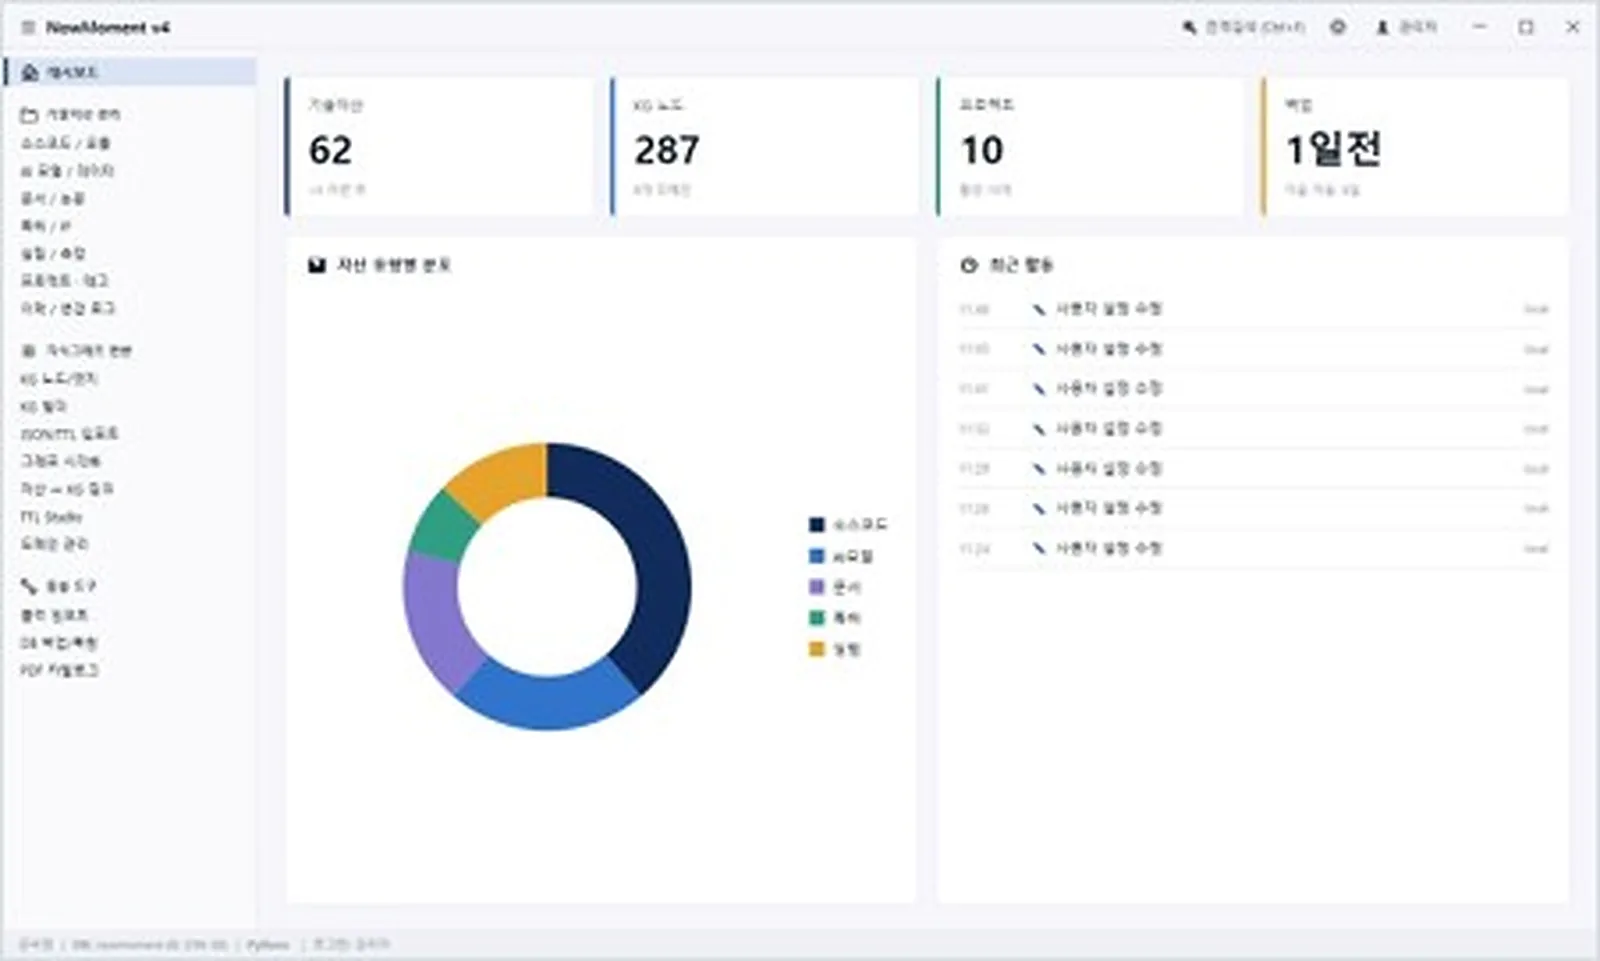The width and height of the screenshot is (1600, 961).
Task: Click the chart icon of the asset distribution panel
Action: 317,265
